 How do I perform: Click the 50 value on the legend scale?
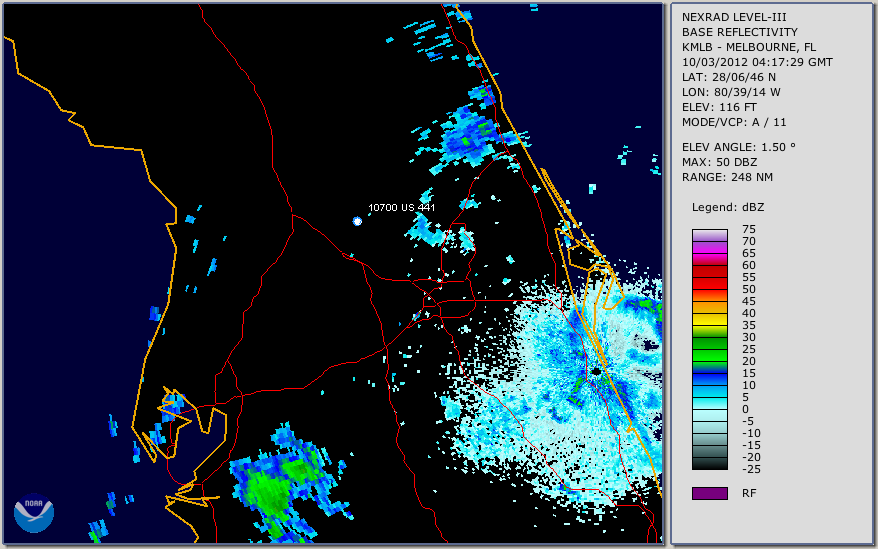click(749, 289)
